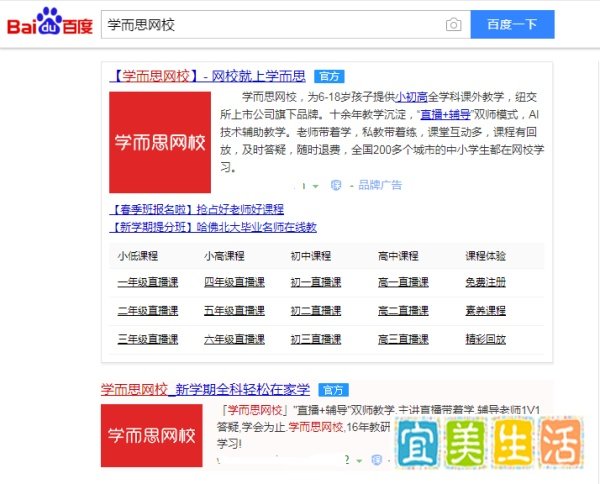600x484 pixels.
Task: Open 学而思网校_新学期全科轻松在家学 result title
Action: [x=205, y=389]
